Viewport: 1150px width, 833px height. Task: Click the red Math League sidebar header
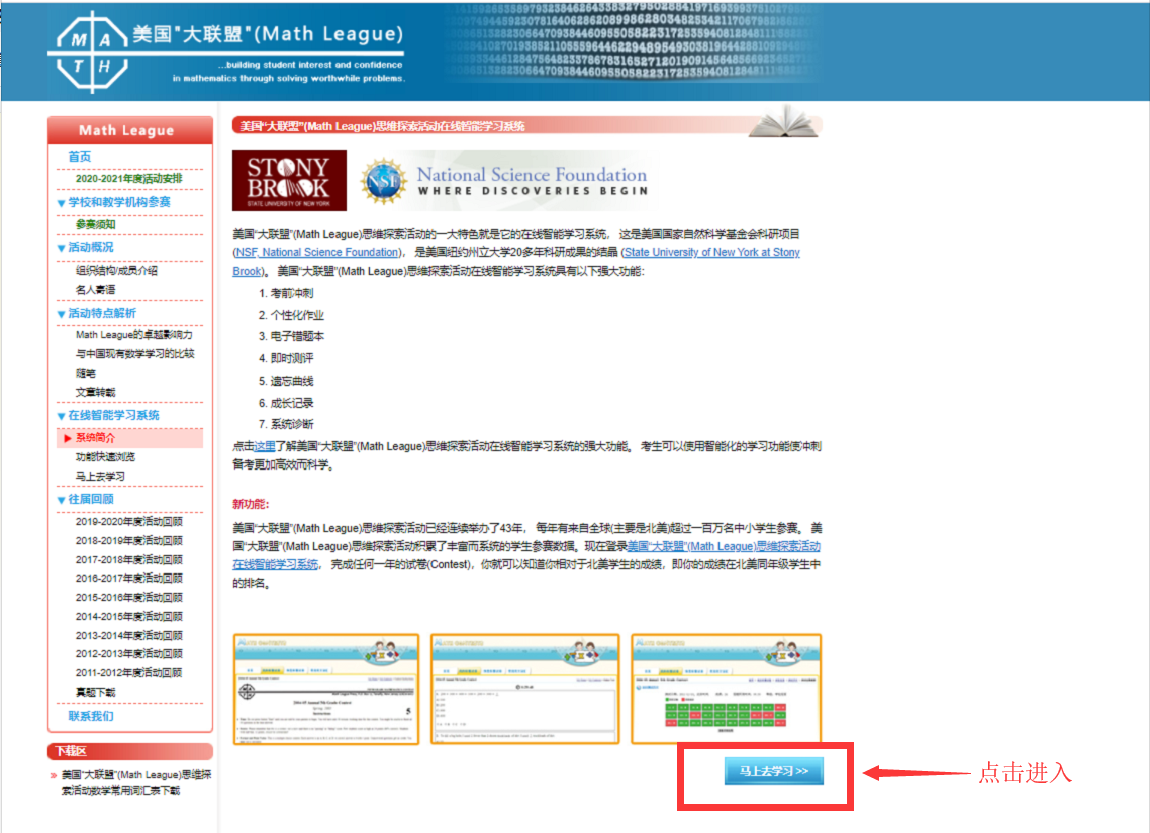(x=130, y=130)
